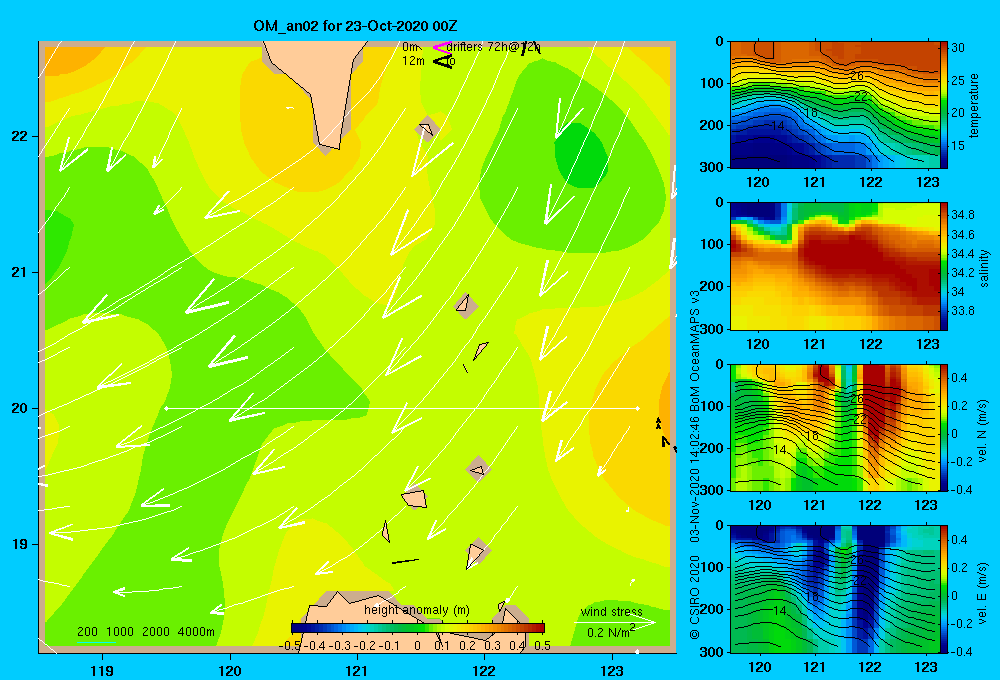
Task: Click the 'drifters 72h@12h' legend label
Action: tap(493, 47)
